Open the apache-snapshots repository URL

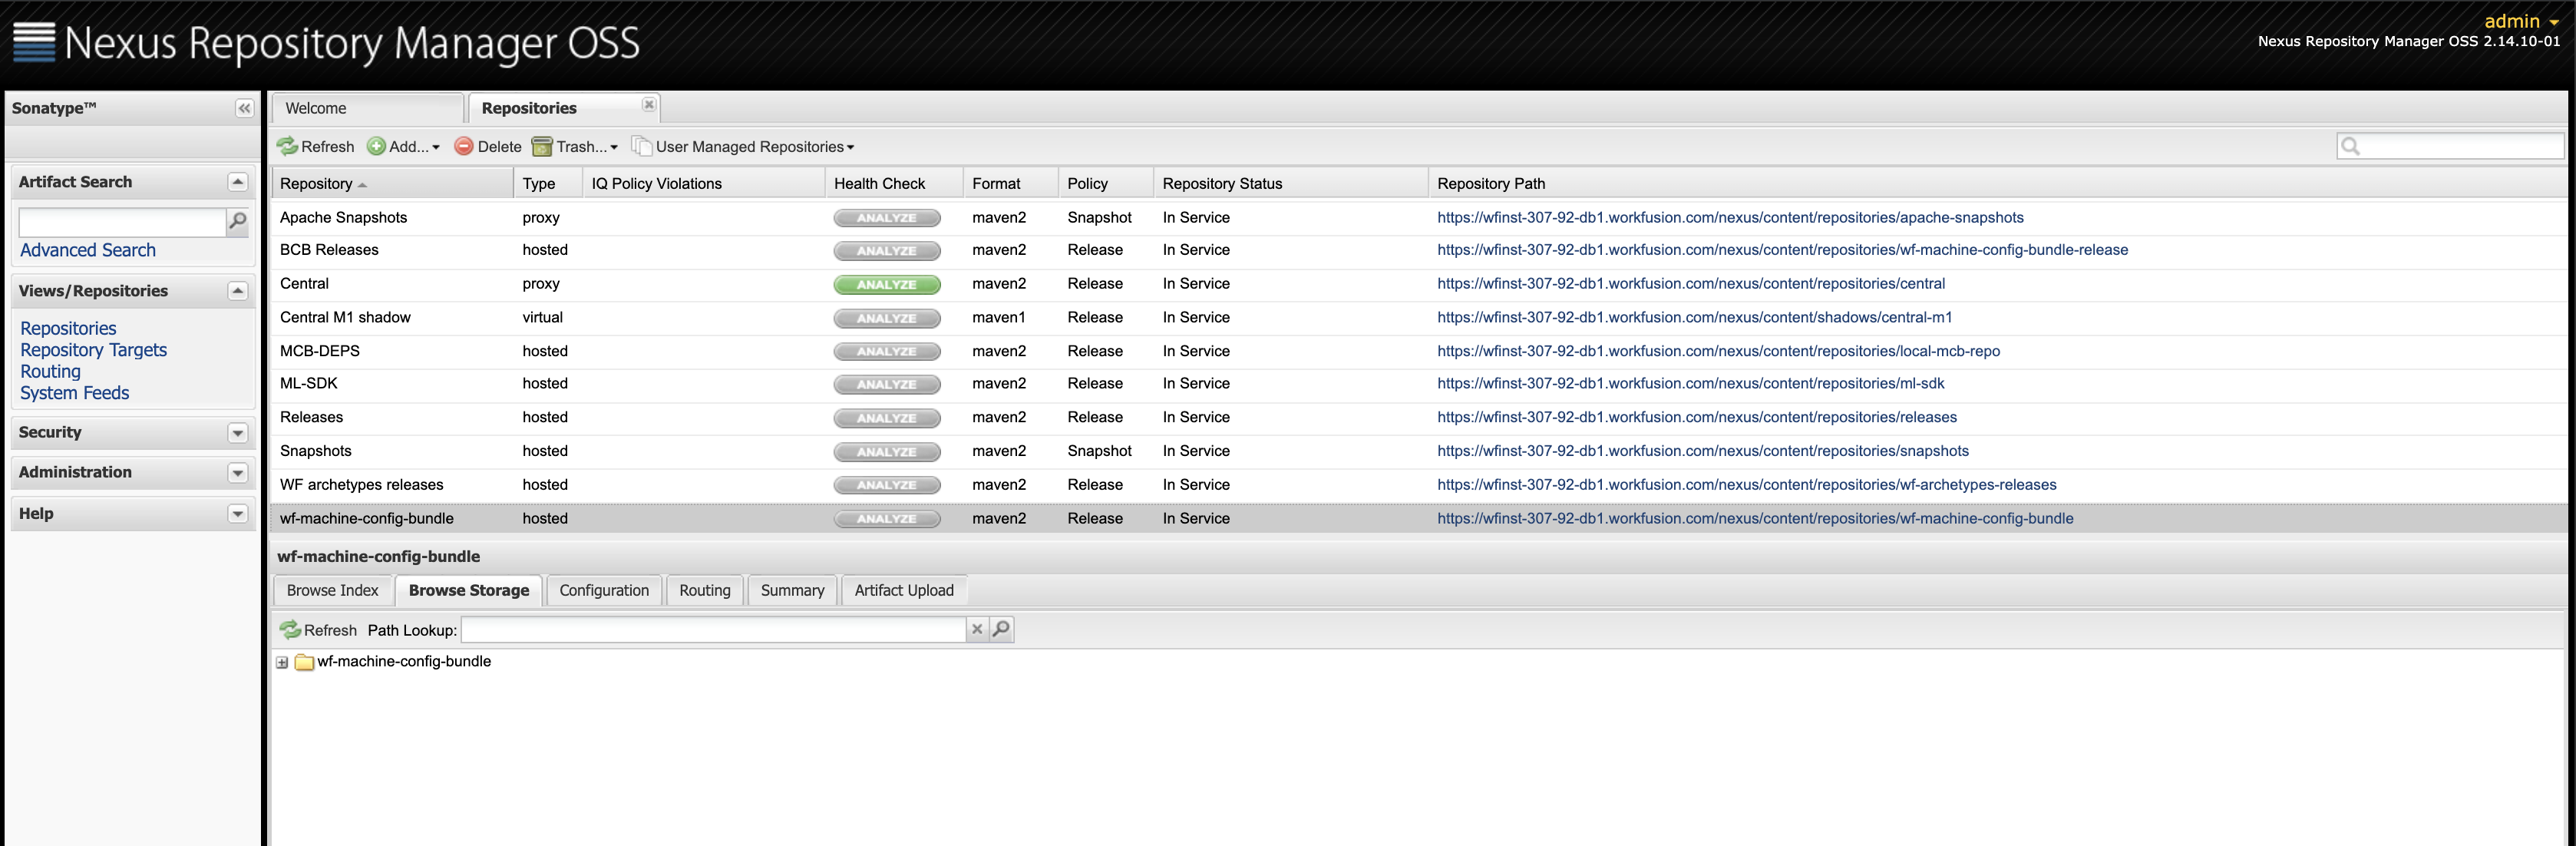click(1730, 217)
